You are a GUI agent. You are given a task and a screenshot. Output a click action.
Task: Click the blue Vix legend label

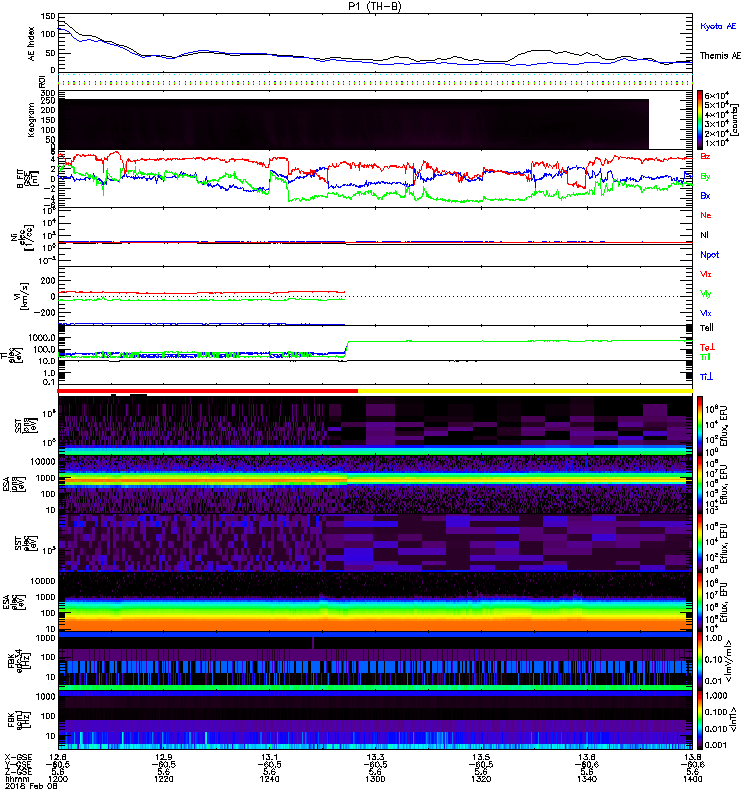[706, 312]
